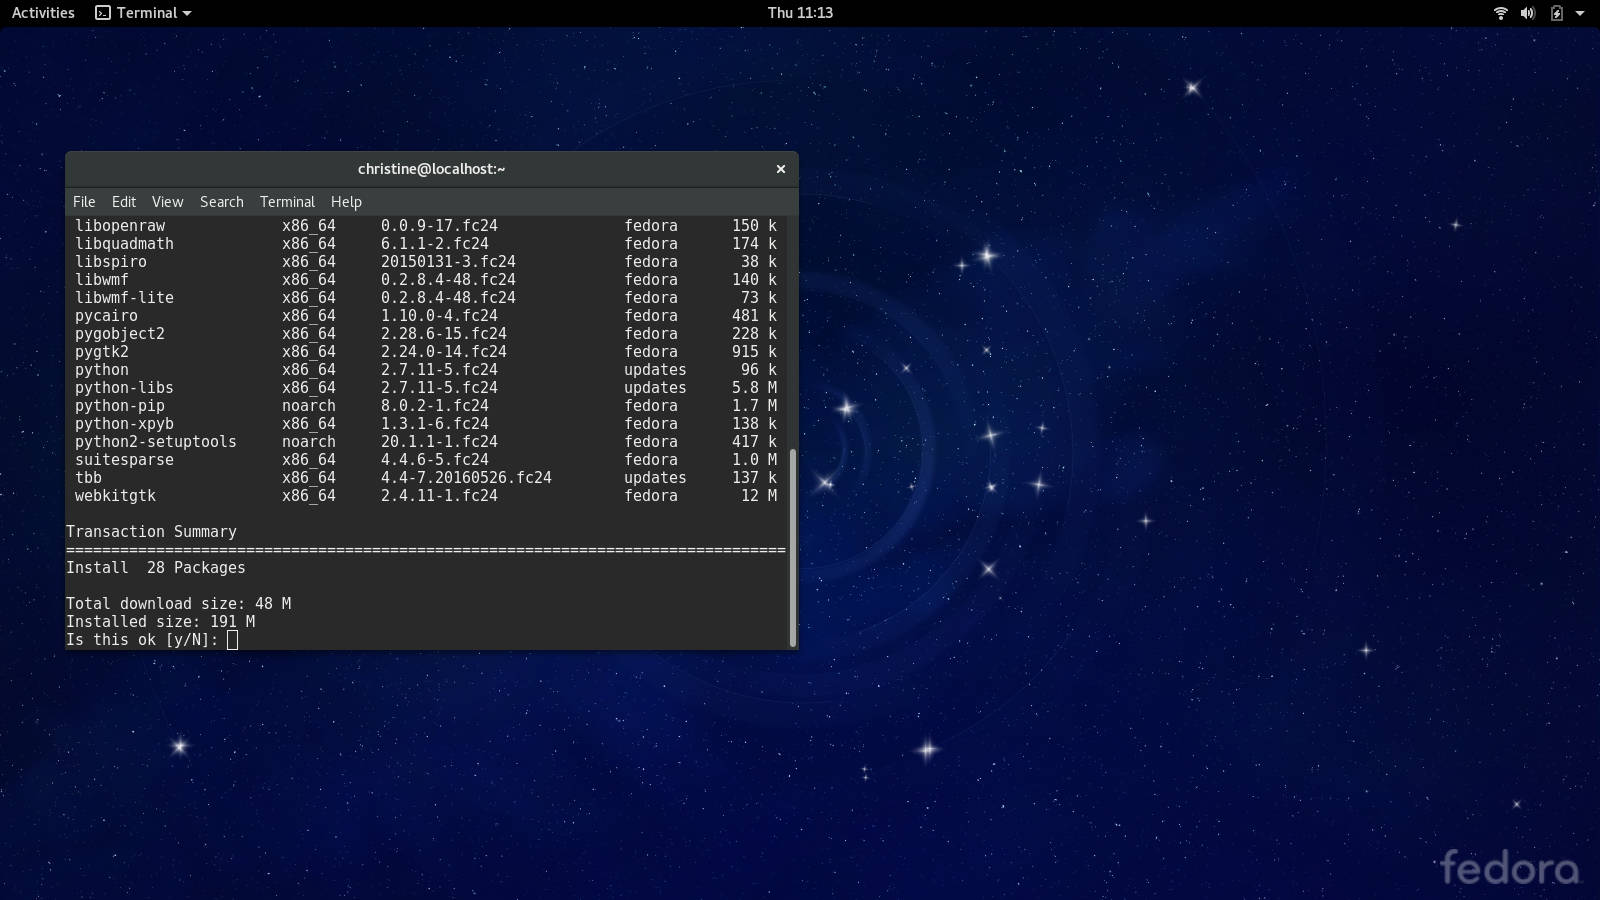1600x900 pixels.
Task: Click the package name webkitgtk
Action: [x=115, y=496]
